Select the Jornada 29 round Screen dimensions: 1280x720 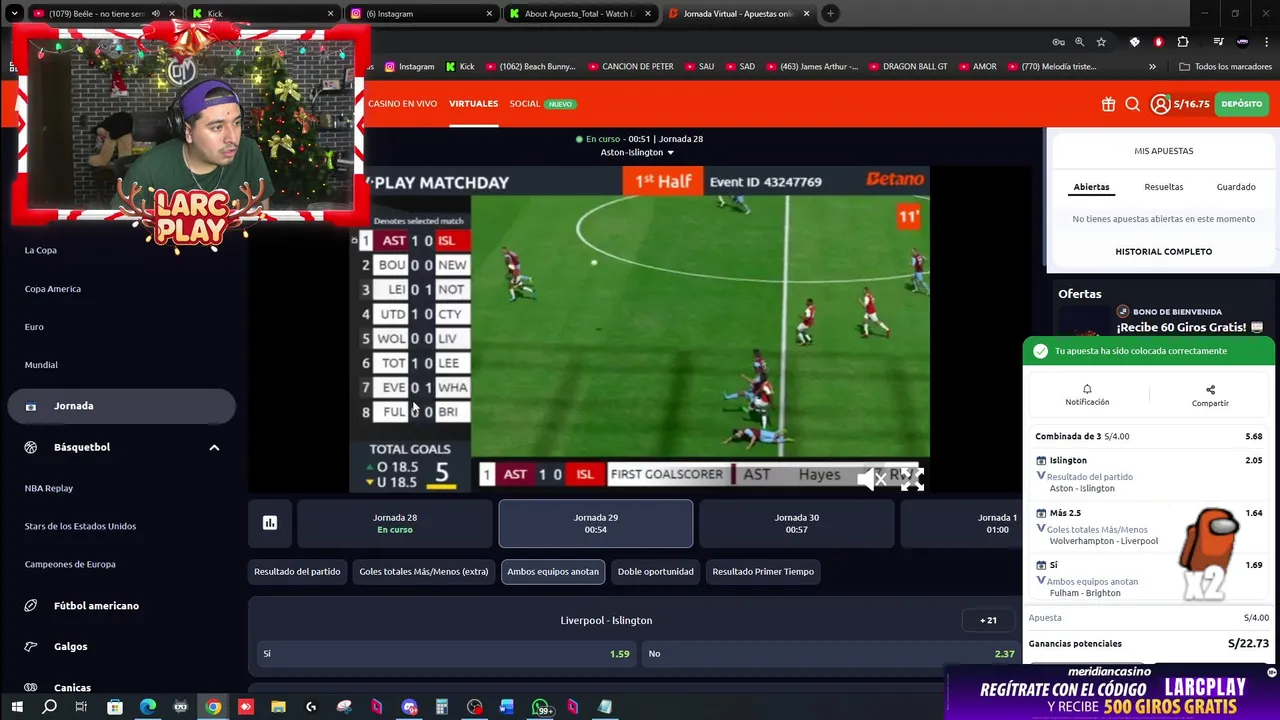[x=596, y=523]
